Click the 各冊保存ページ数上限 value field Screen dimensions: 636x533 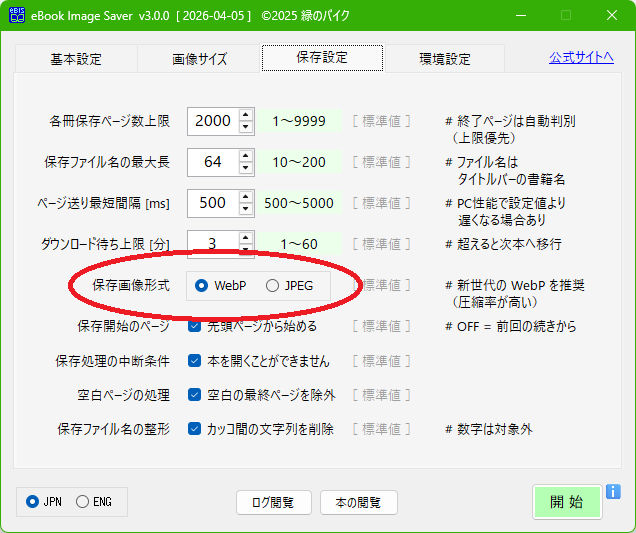pyautogui.click(x=212, y=121)
